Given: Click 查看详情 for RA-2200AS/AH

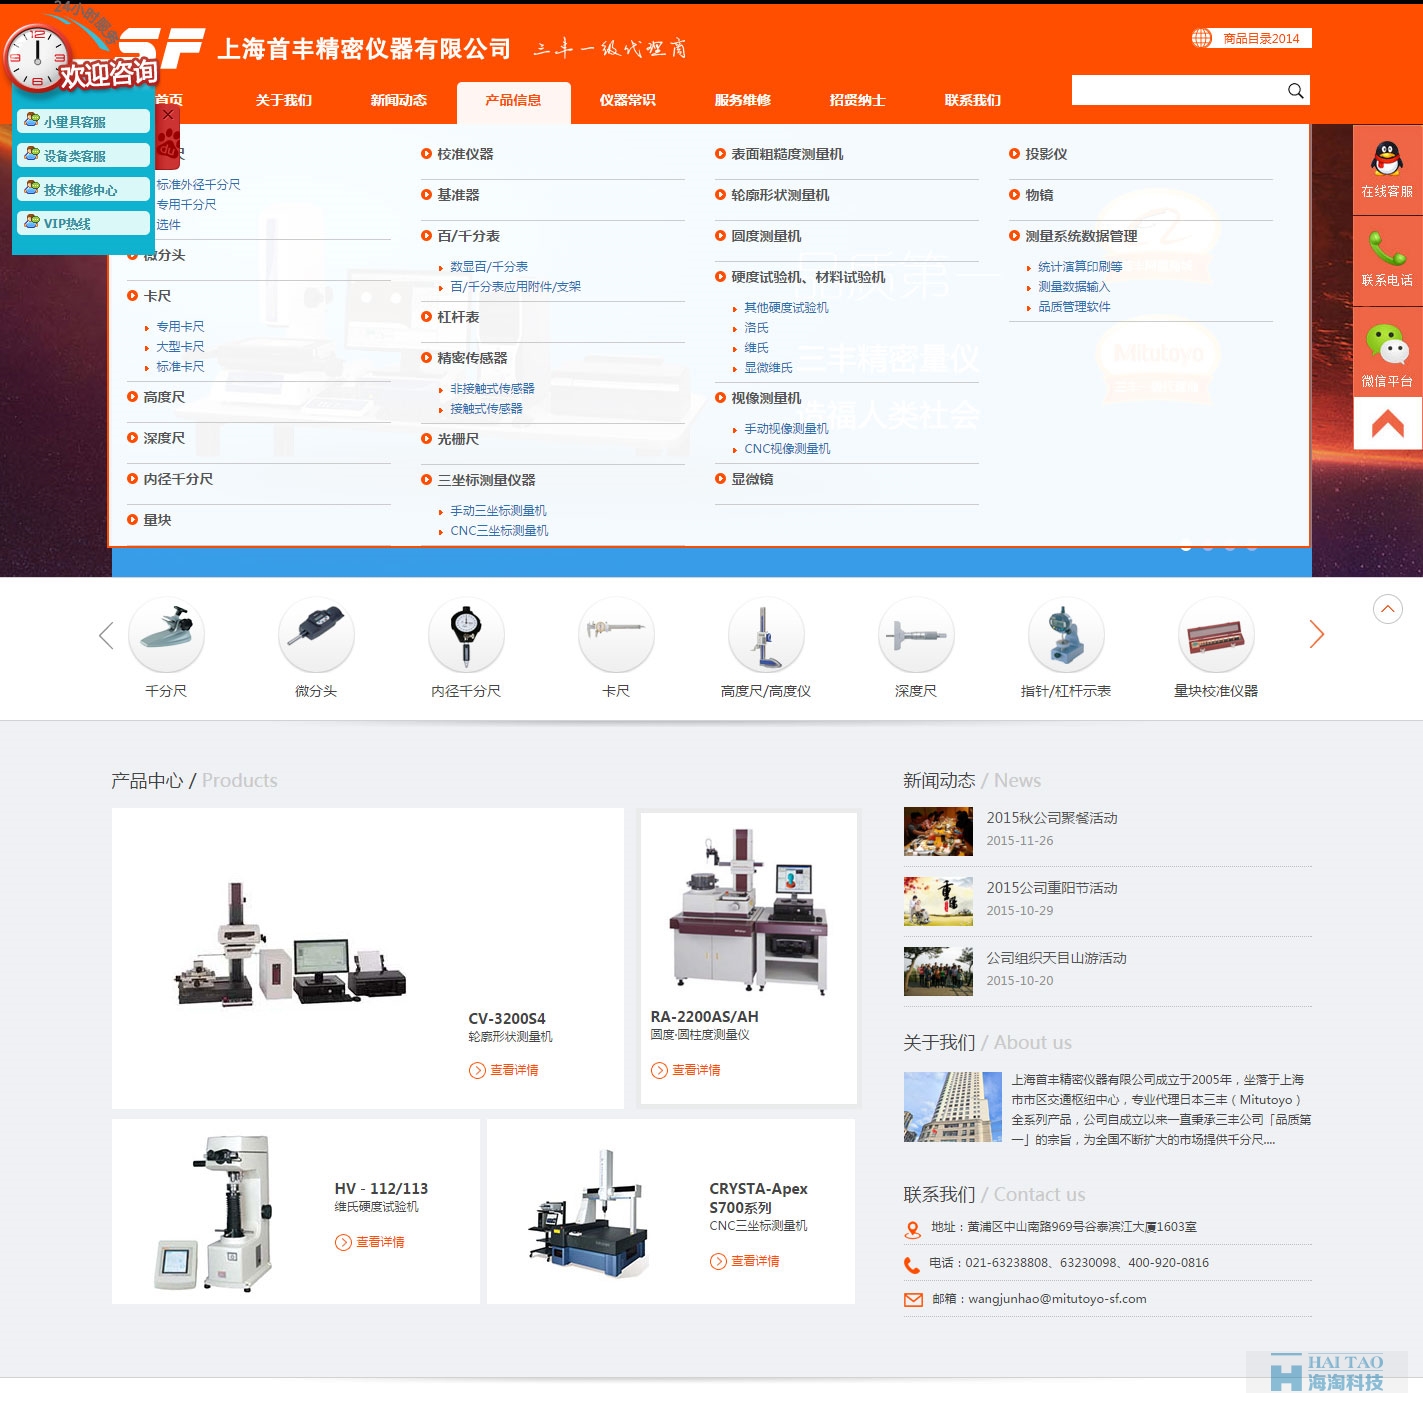Looking at the screenshot, I should [x=686, y=1070].
